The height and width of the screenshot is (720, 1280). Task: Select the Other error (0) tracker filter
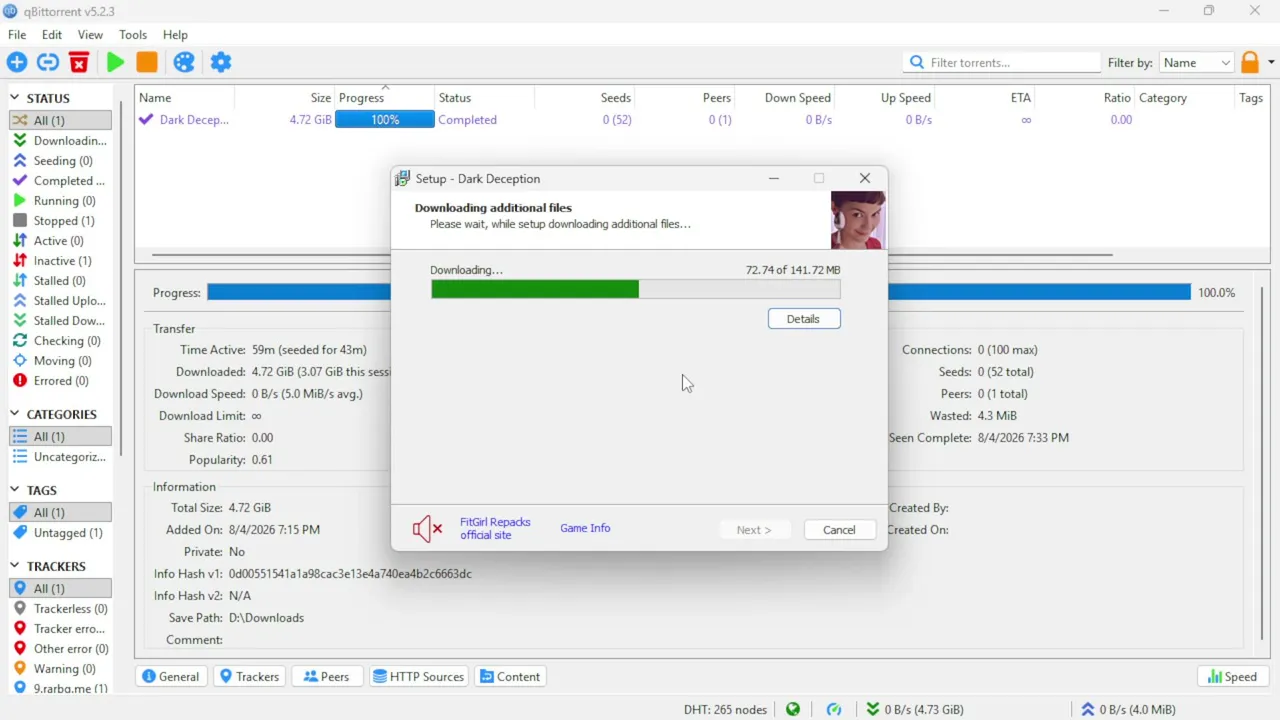60,648
